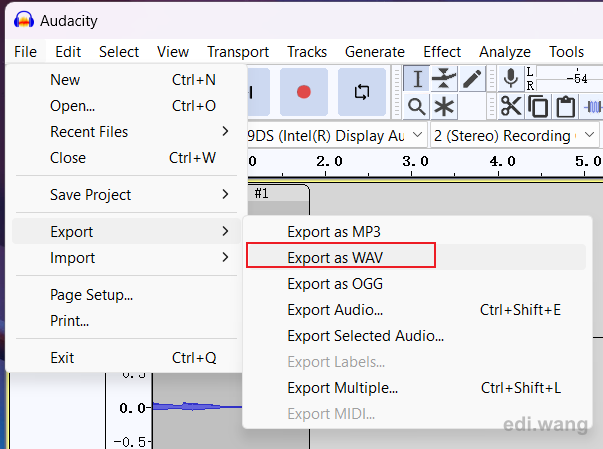Choose New from File menu

126,80
